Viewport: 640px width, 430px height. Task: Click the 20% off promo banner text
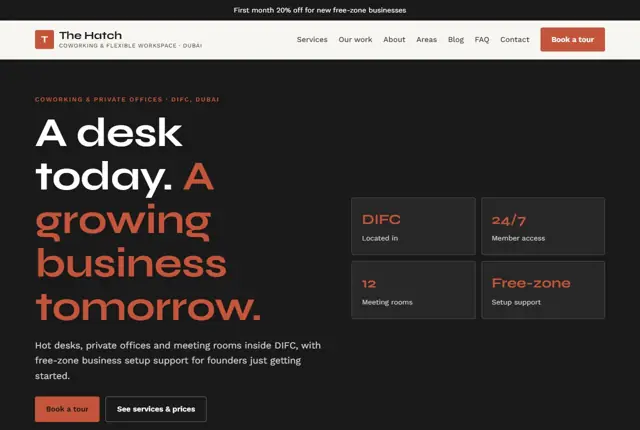[x=320, y=10]
